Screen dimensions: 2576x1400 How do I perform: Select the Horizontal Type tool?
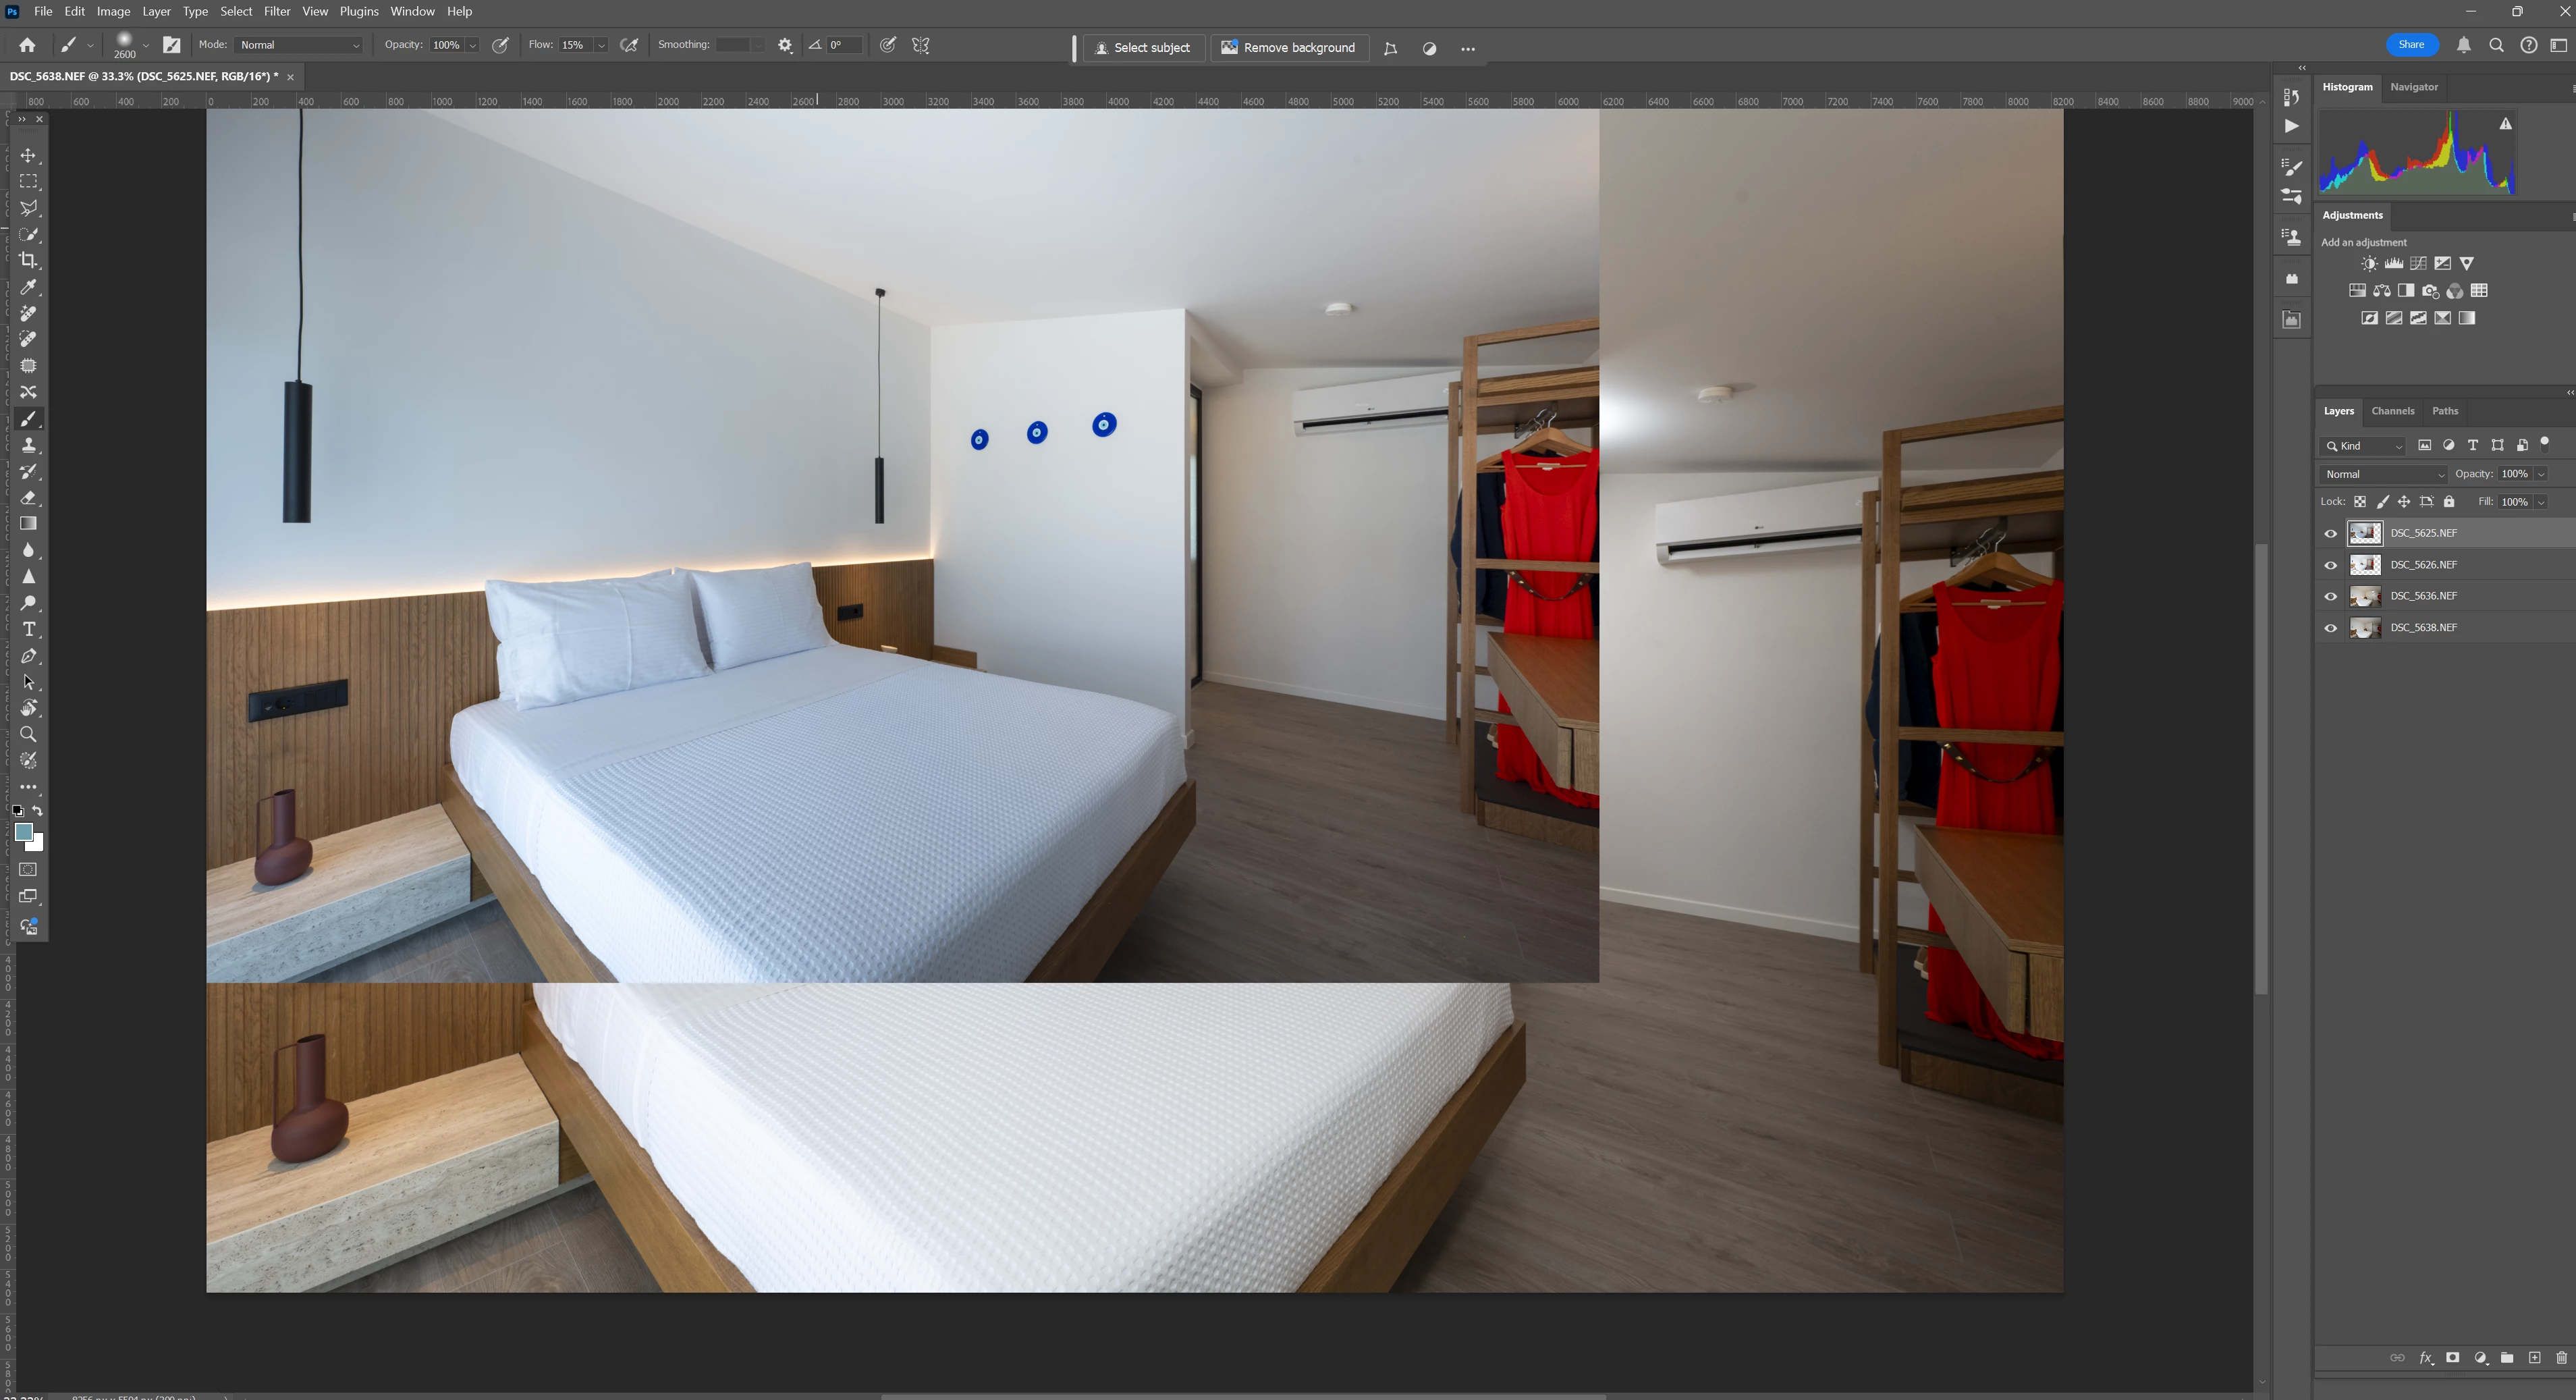(29, 630)
